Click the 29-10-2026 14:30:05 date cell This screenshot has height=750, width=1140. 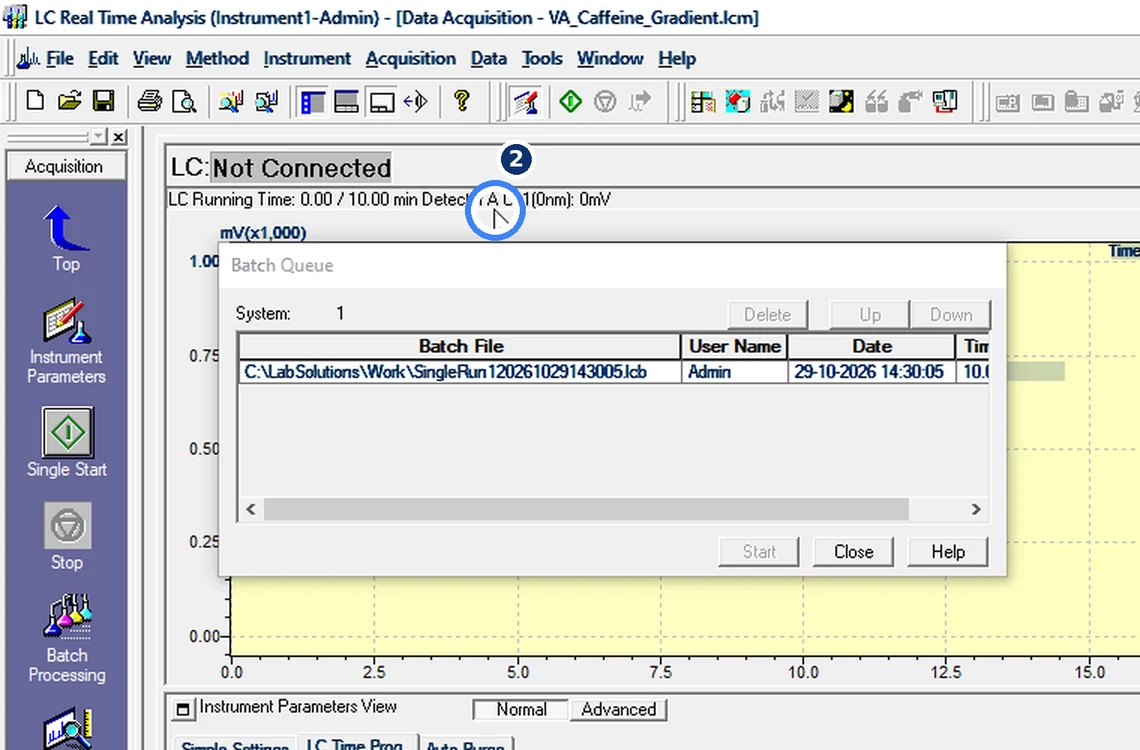point(871,371)
